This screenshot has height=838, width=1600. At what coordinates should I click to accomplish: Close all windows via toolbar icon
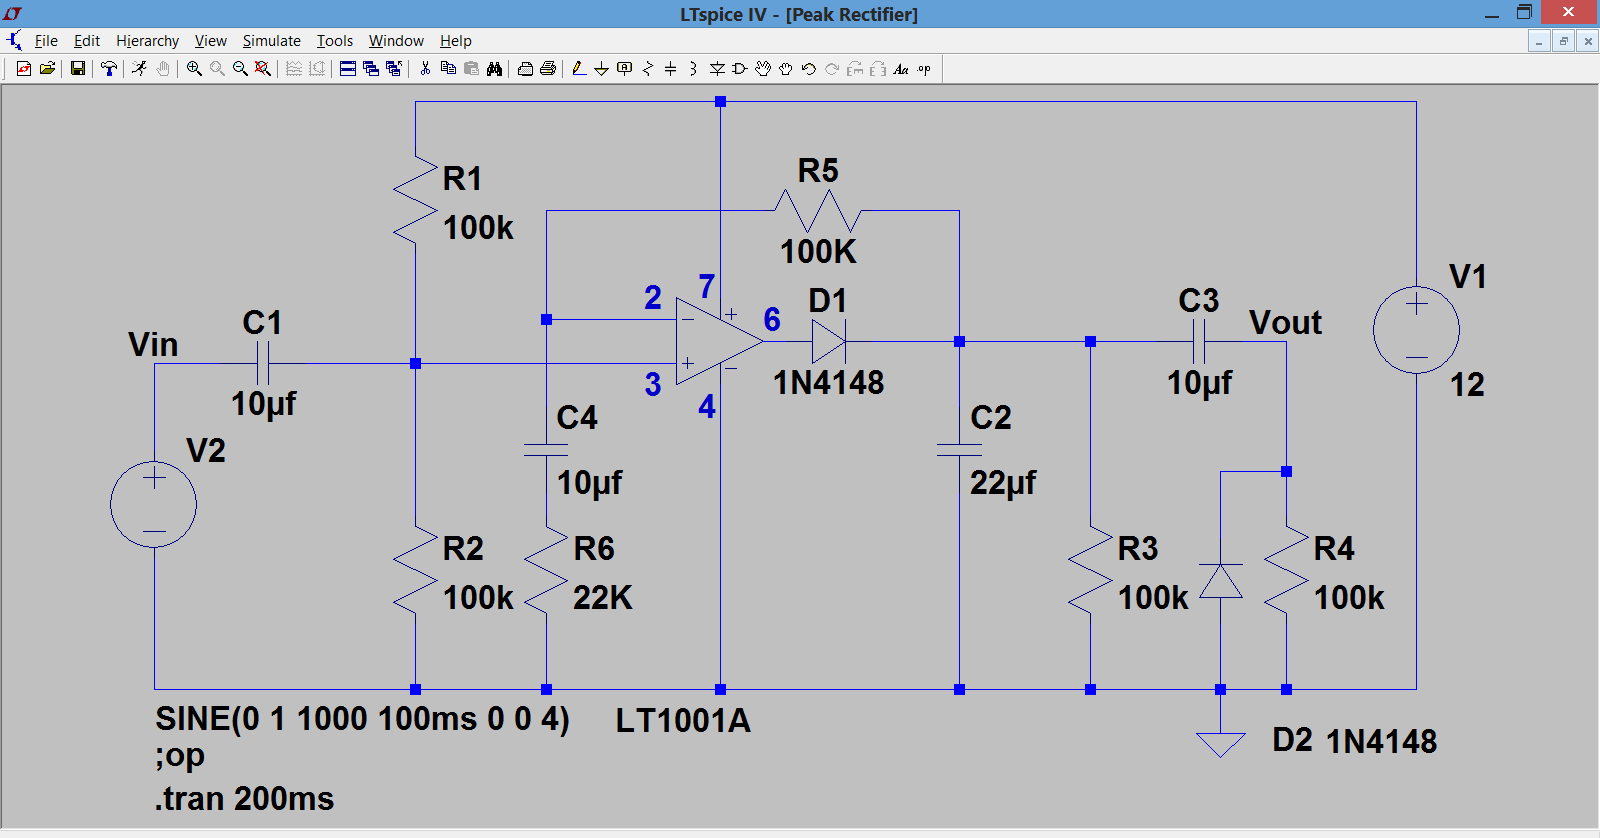pyautogui.click(x=394, y=68)
